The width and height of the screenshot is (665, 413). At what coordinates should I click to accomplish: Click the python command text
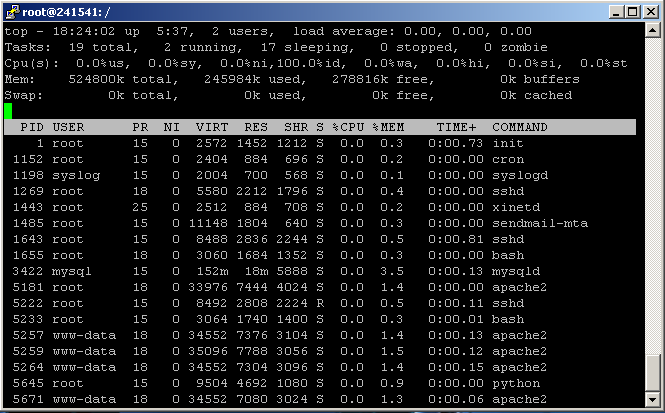click(x=516, y=383)
